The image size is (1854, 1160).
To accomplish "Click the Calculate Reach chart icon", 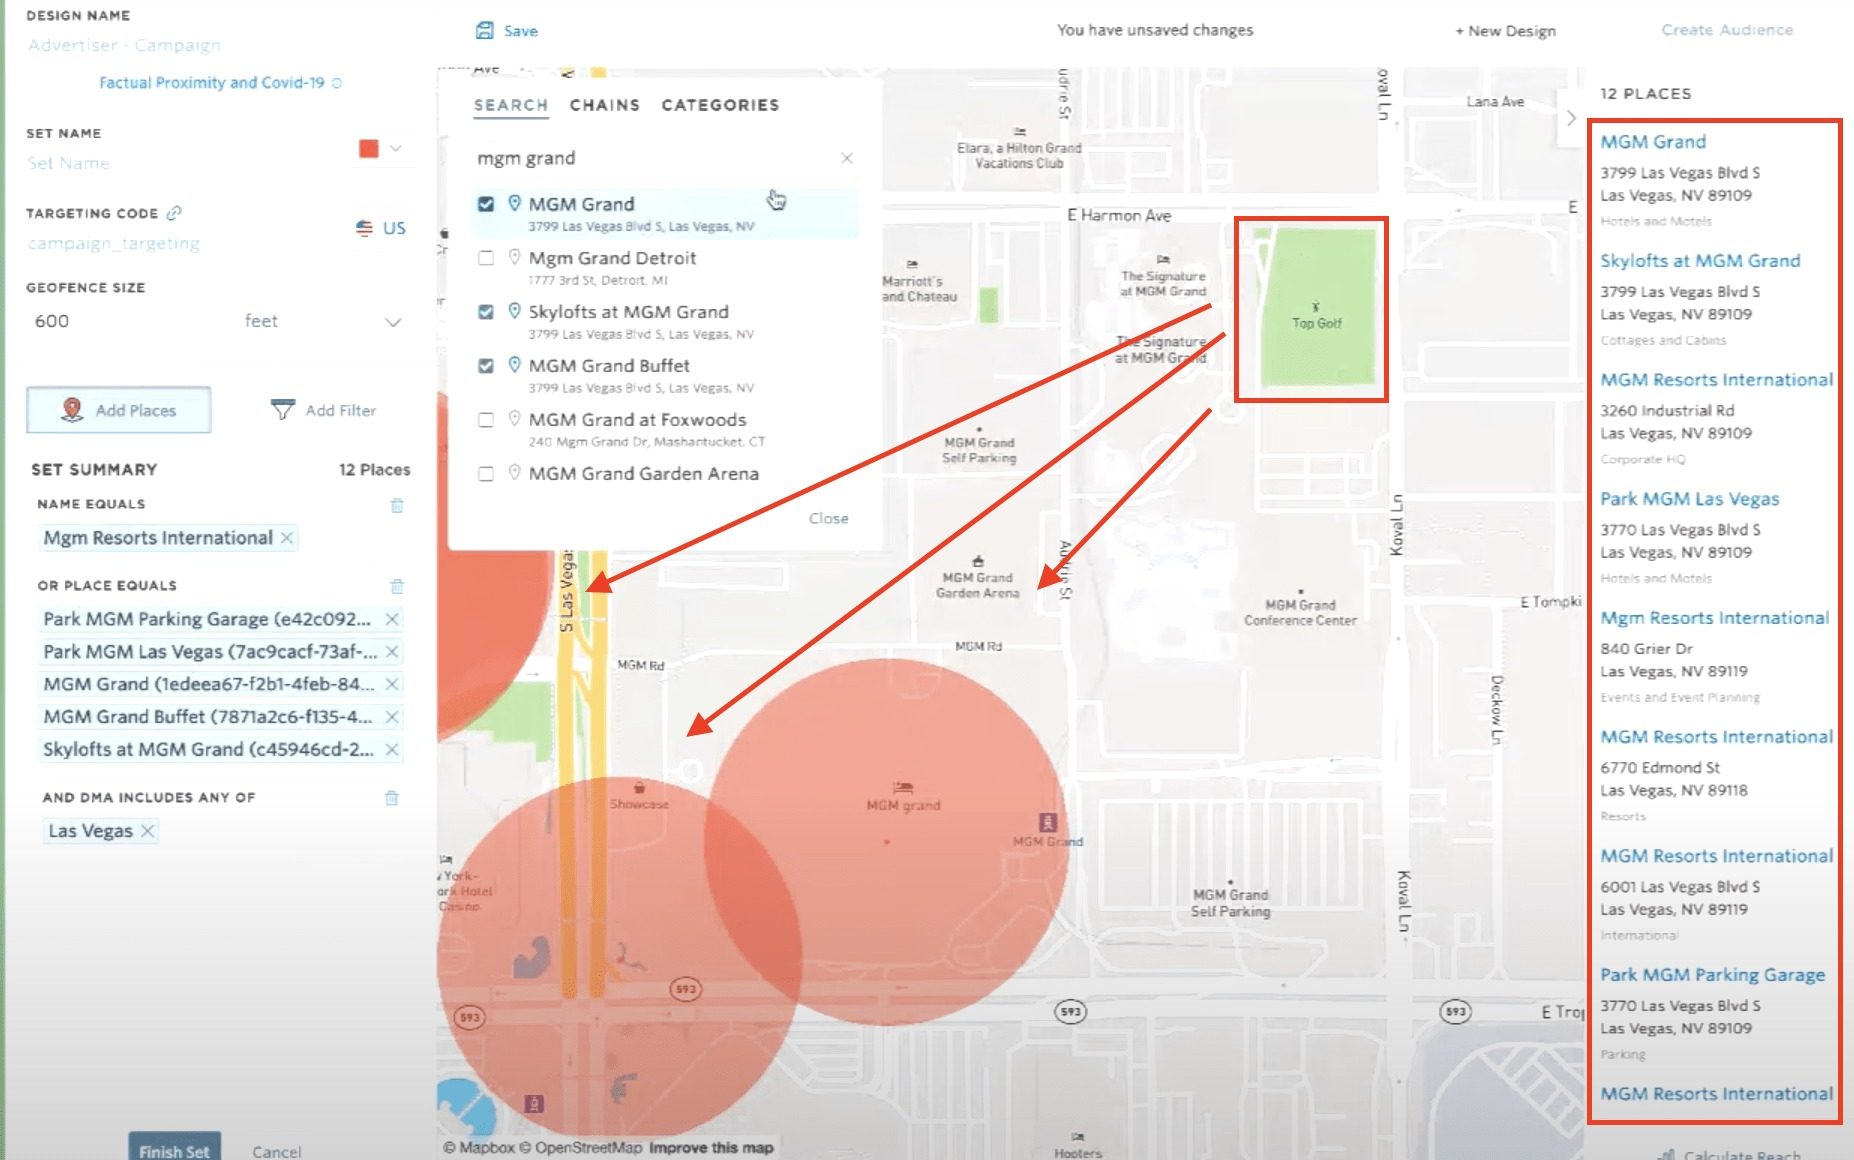I will coord(1666,1154).
